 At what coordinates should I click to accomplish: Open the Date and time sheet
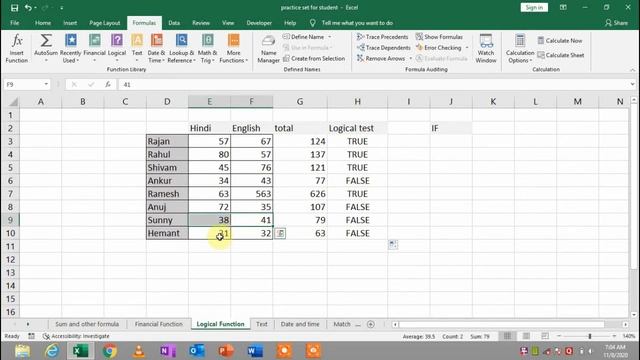coord(300,324)
